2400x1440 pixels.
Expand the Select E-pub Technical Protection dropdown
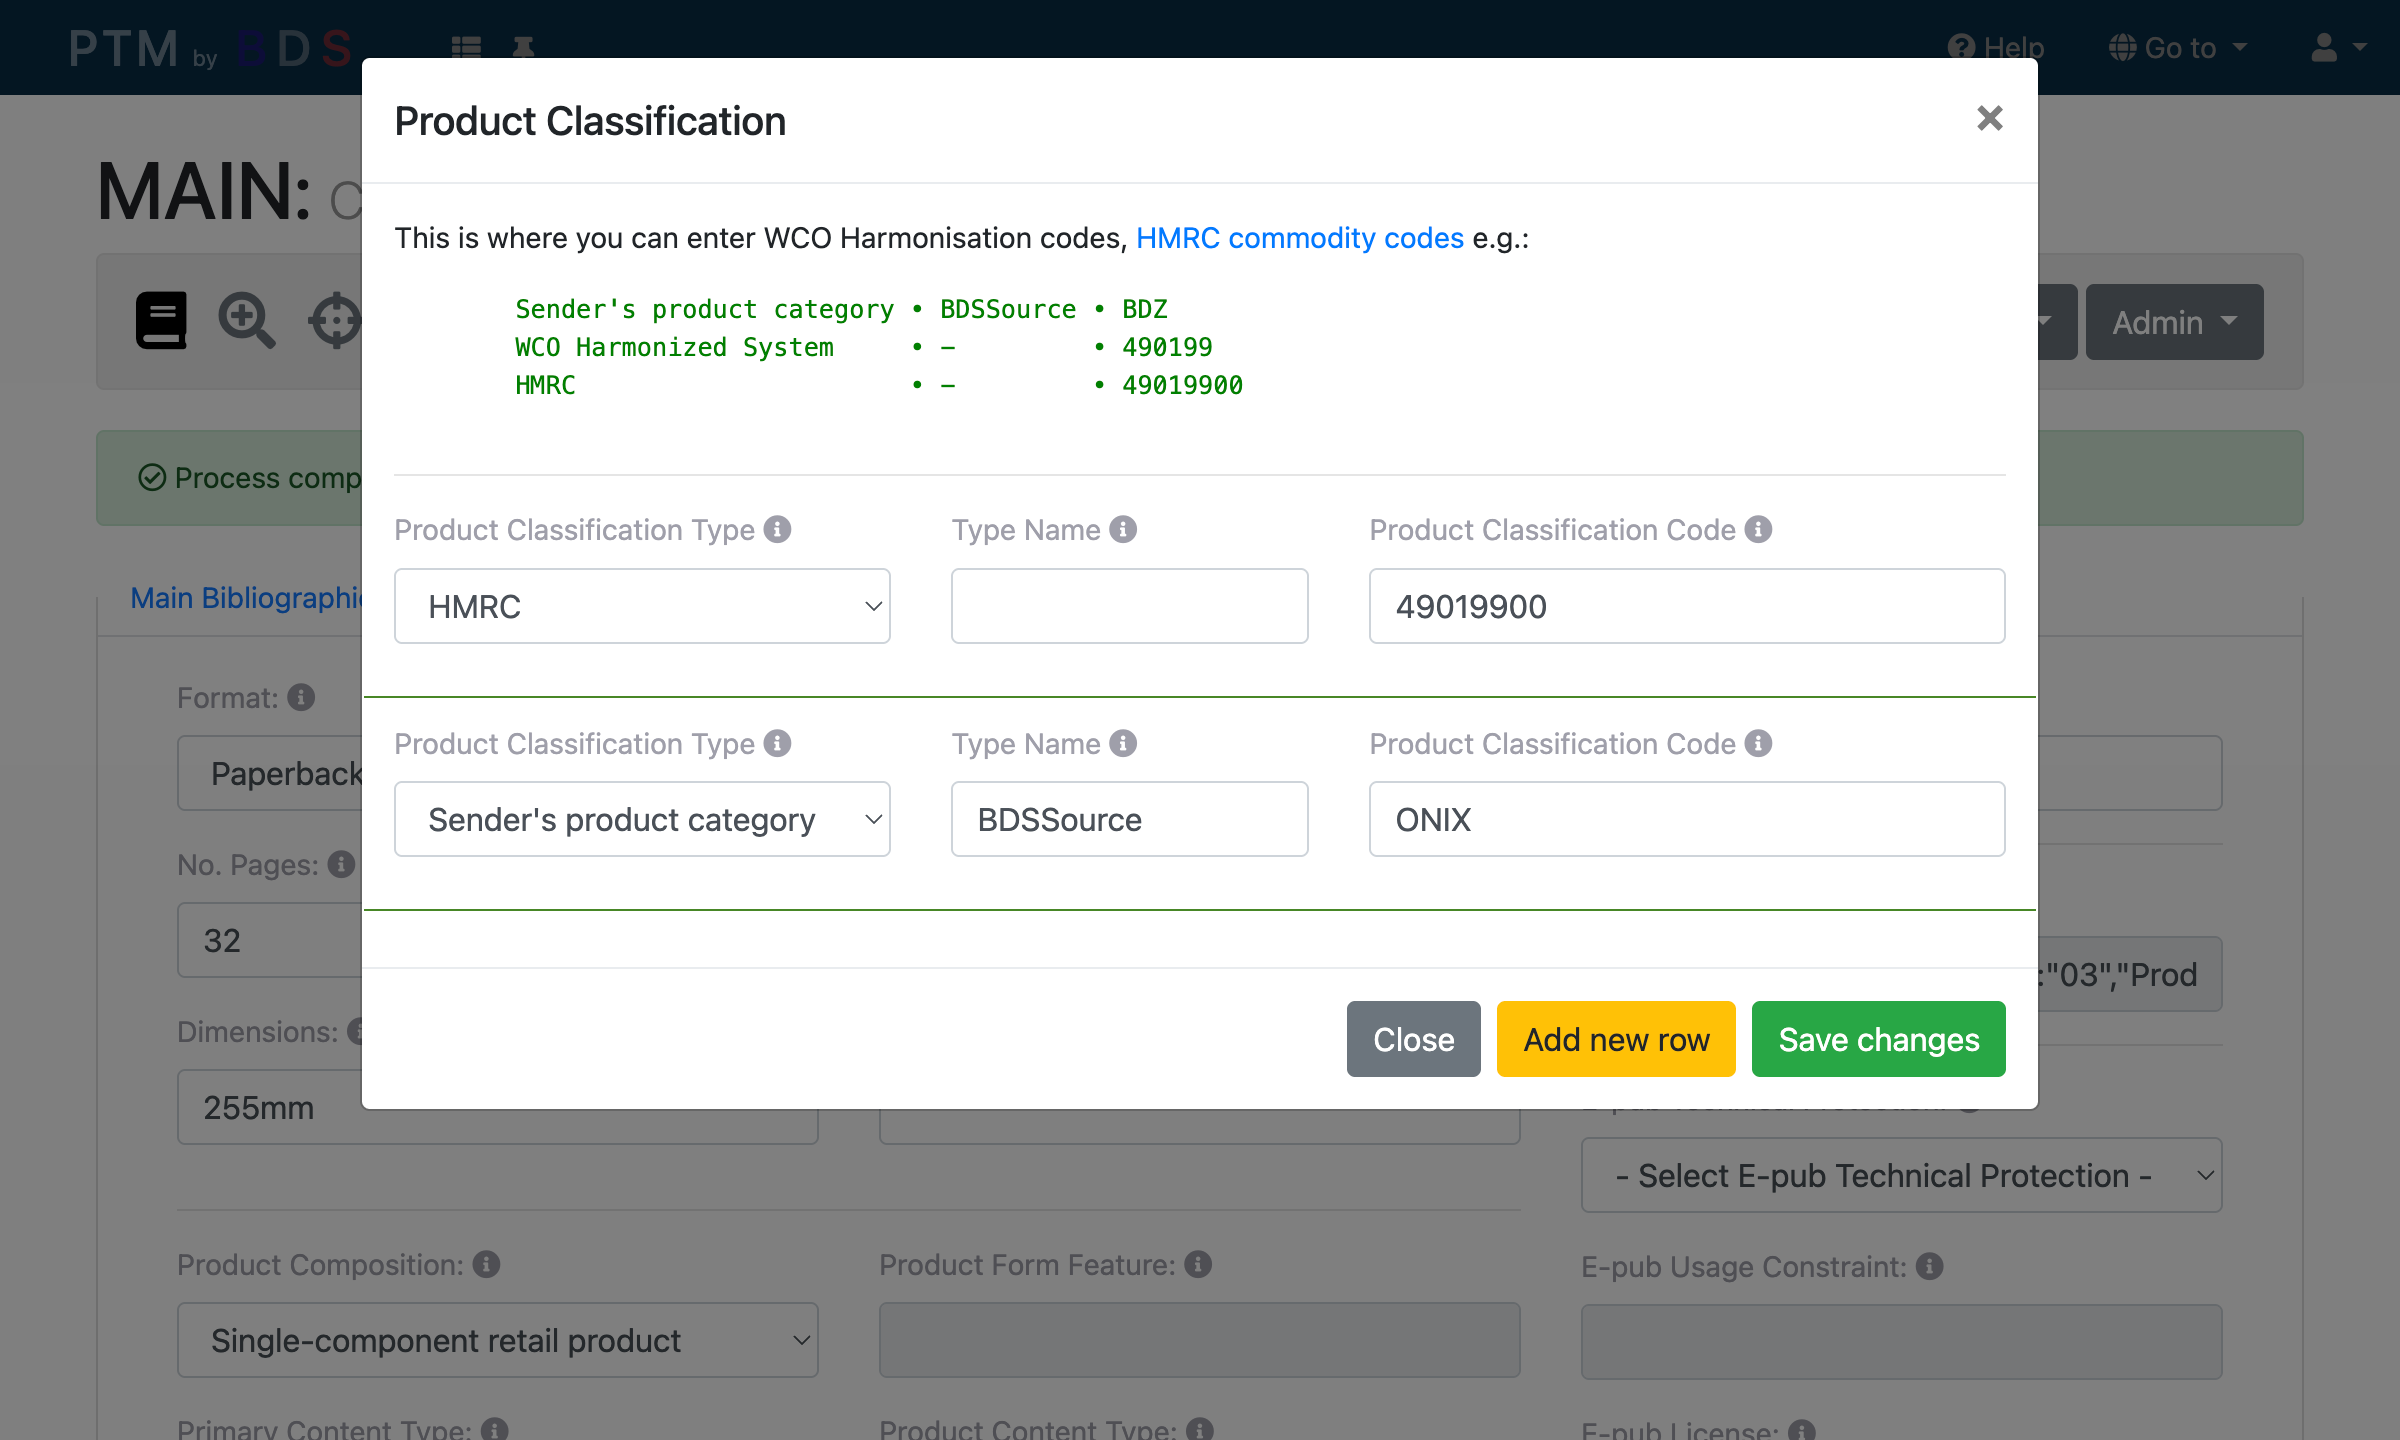click(1900, 1175)
